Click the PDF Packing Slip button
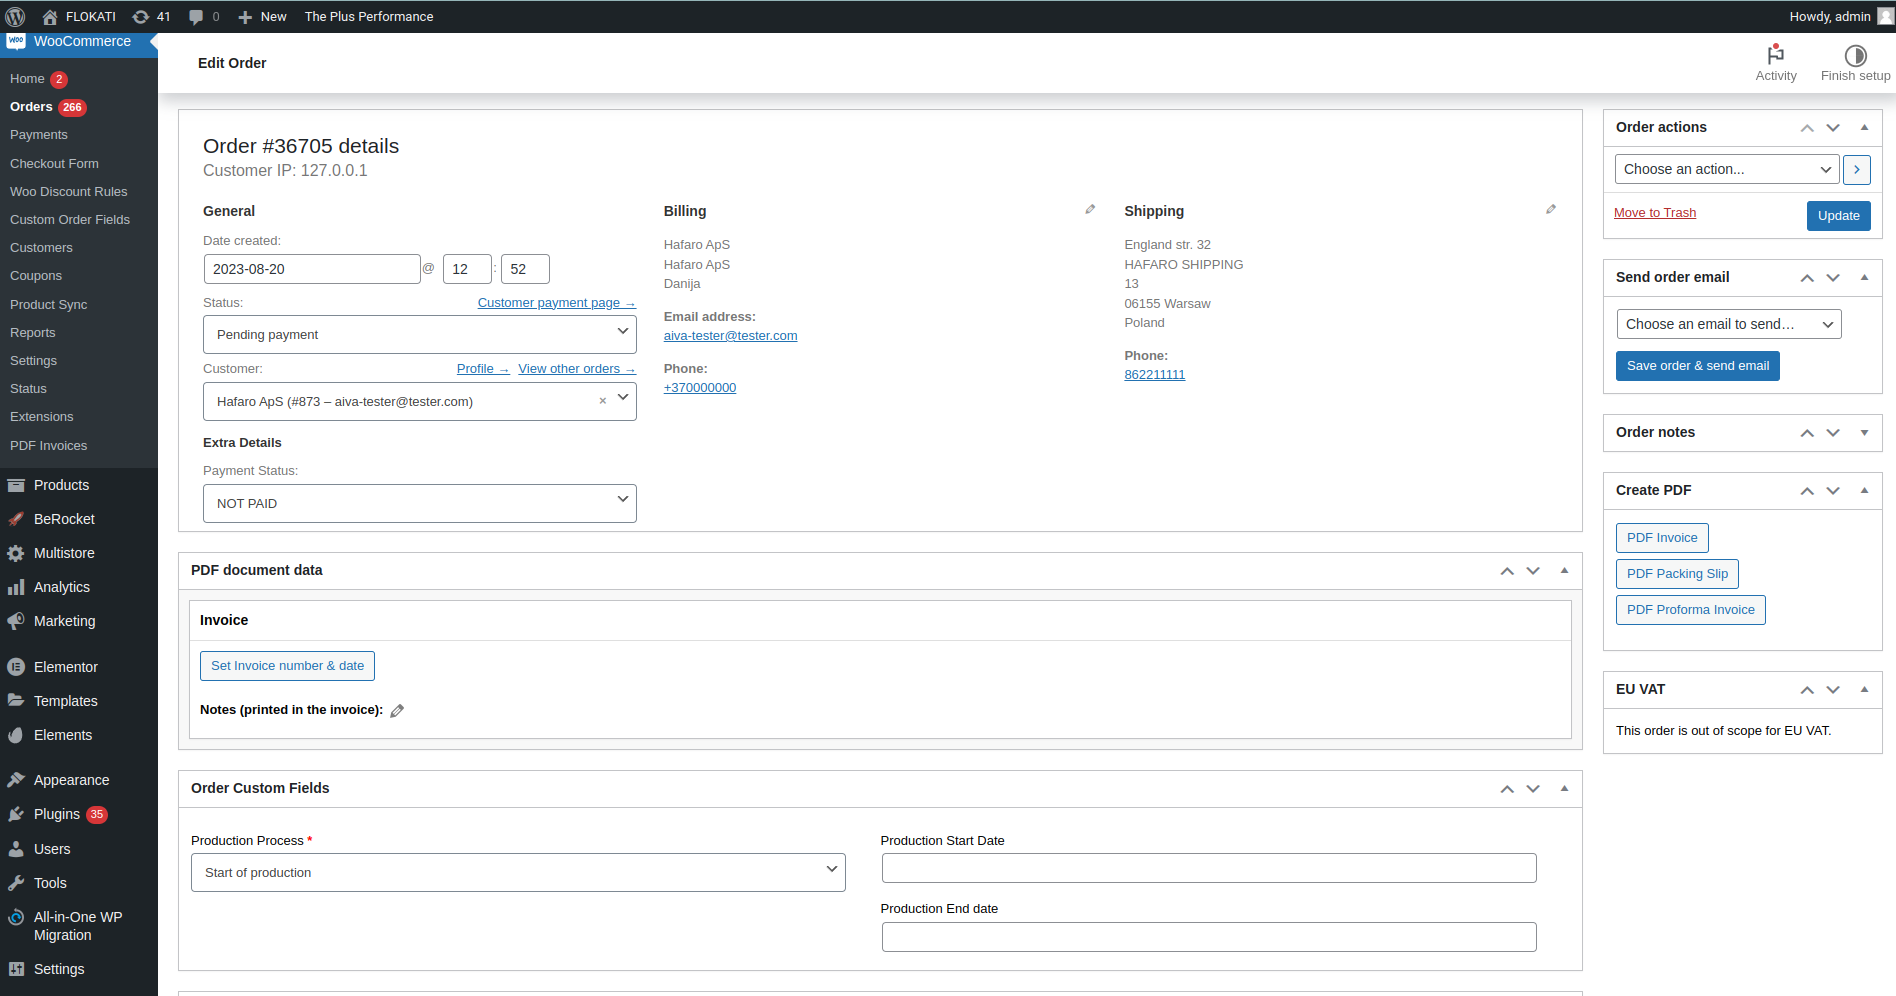 [x=1677, y=574]
